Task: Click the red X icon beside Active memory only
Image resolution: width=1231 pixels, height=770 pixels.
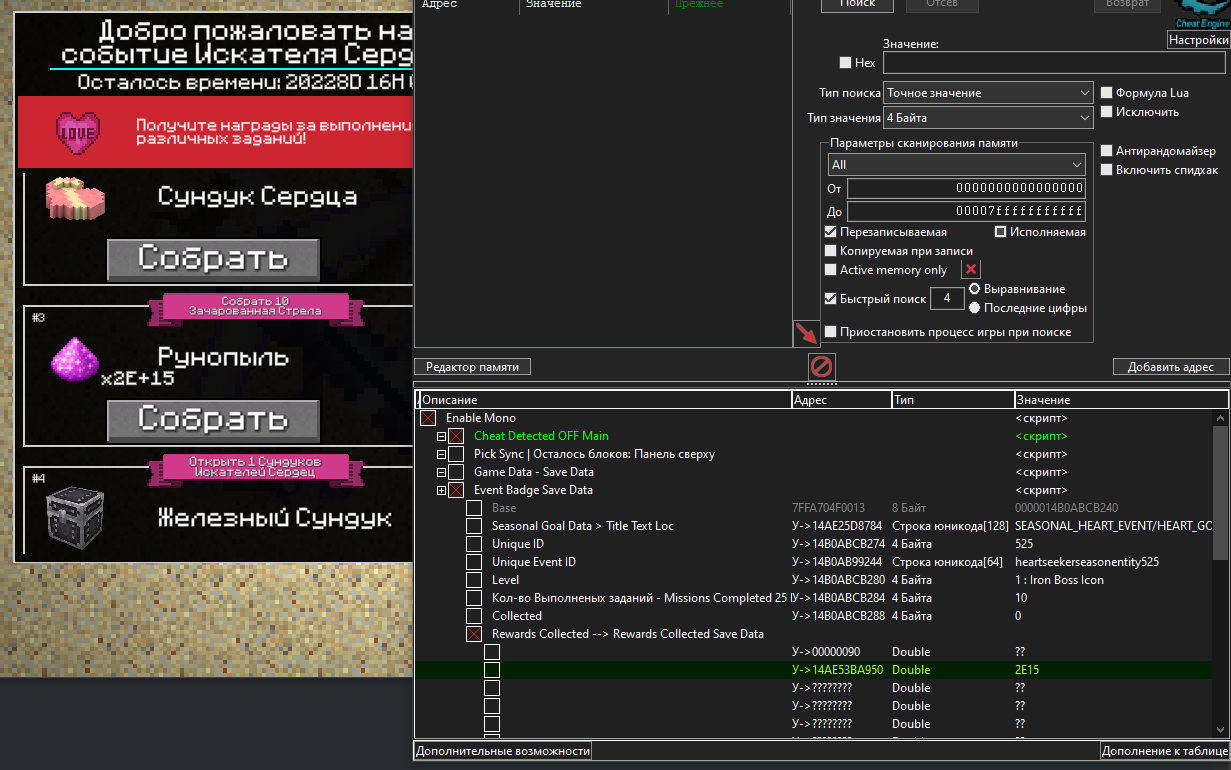Action: 971,270
